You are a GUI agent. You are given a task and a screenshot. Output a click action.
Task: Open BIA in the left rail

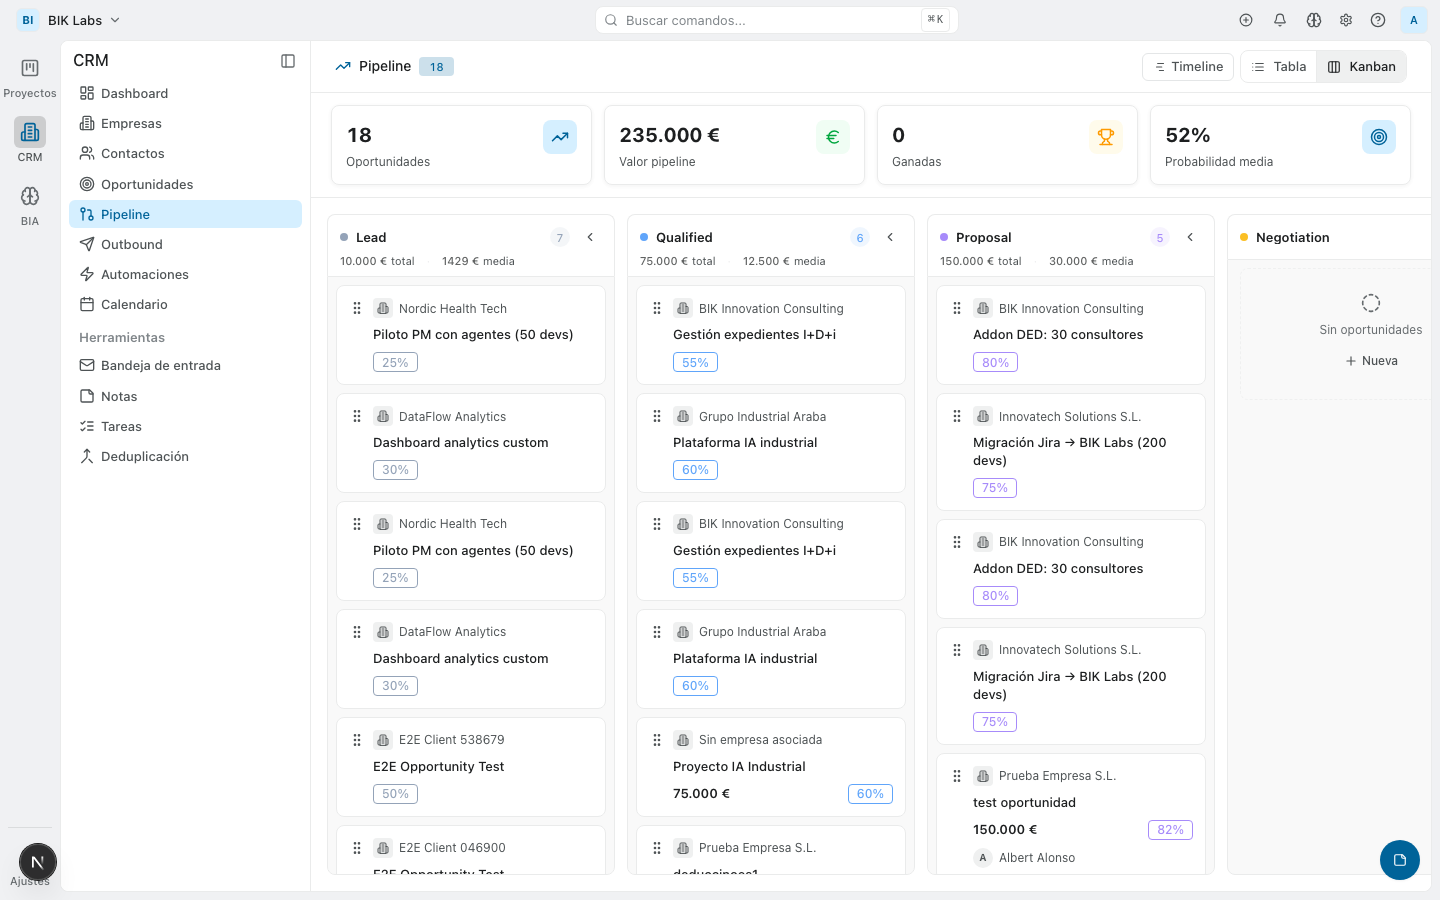pos(30,205)
